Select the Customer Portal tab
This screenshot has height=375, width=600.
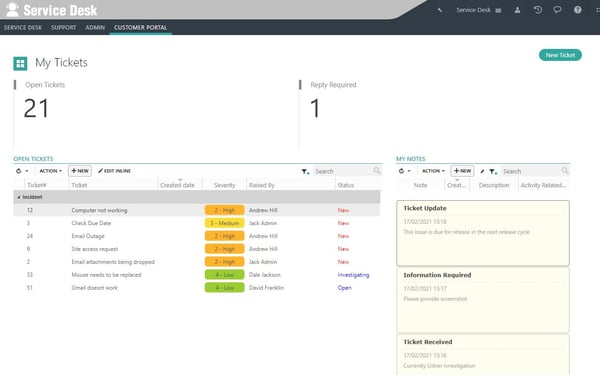(x=140, y=28)
